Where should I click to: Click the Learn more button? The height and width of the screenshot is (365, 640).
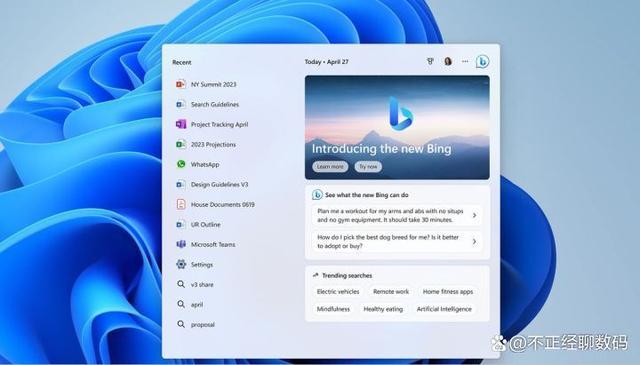pos(330,167)
